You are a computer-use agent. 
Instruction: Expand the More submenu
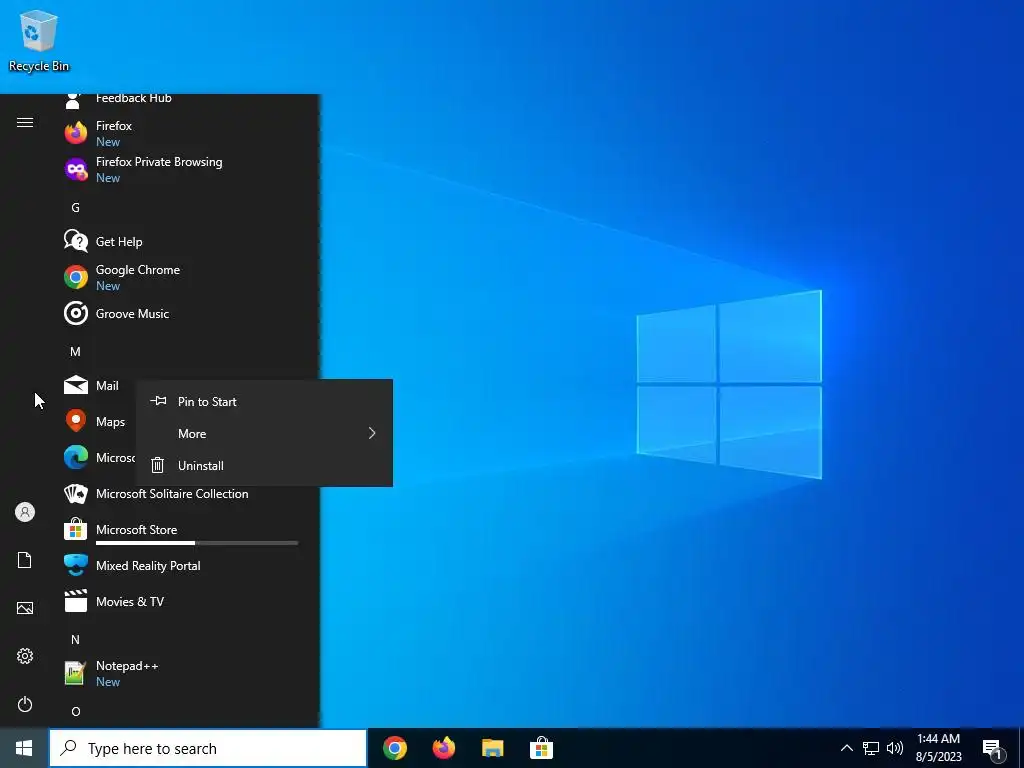pos(264,434)
